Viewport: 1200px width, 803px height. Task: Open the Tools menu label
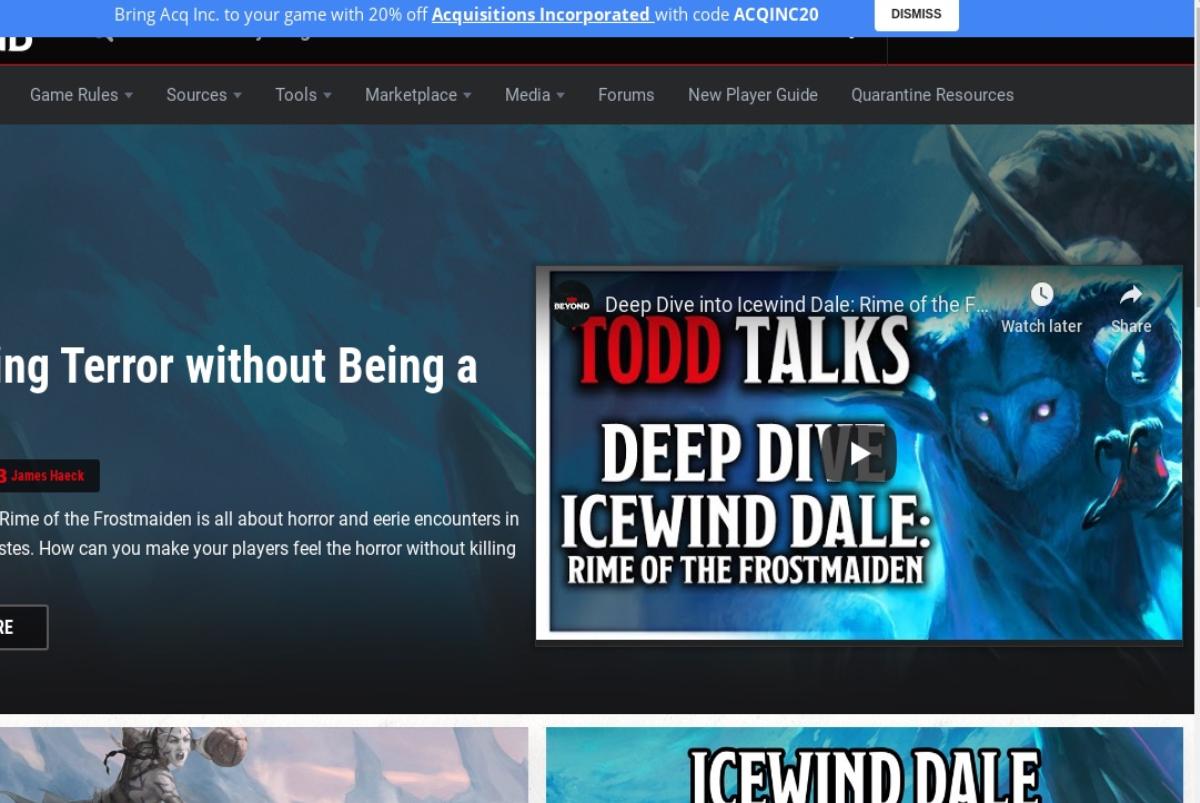click(x=296, y=95)
